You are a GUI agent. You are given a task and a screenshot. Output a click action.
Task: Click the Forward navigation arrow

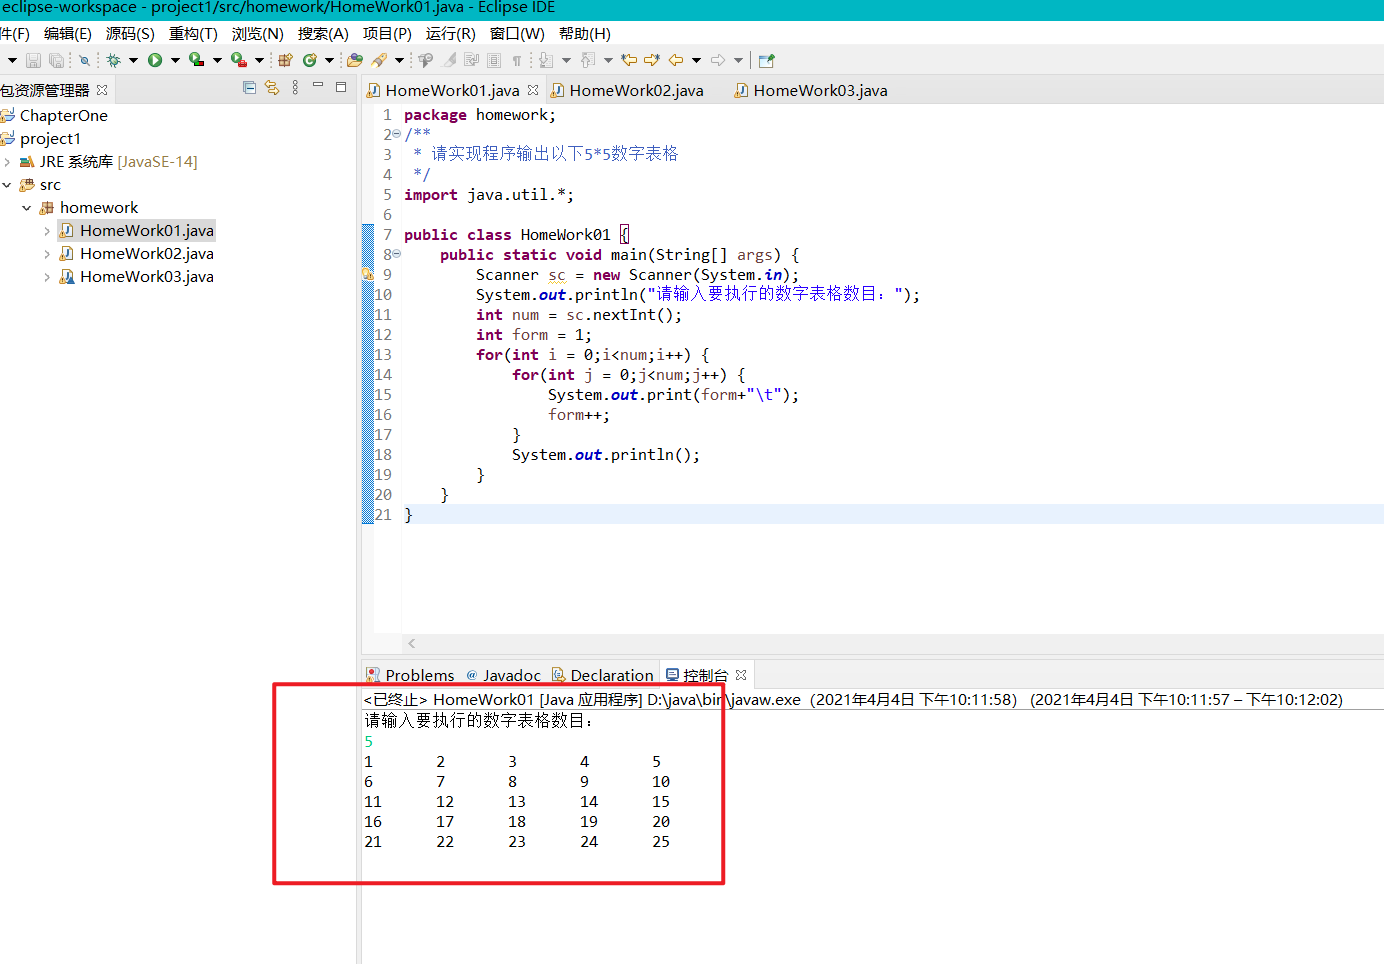[x=718, y=60]
